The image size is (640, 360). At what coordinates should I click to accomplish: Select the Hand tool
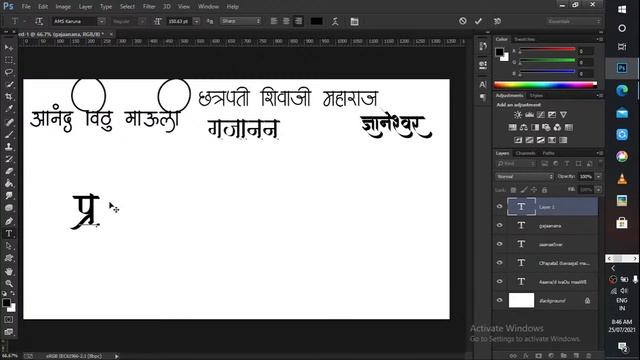(9, 271)
